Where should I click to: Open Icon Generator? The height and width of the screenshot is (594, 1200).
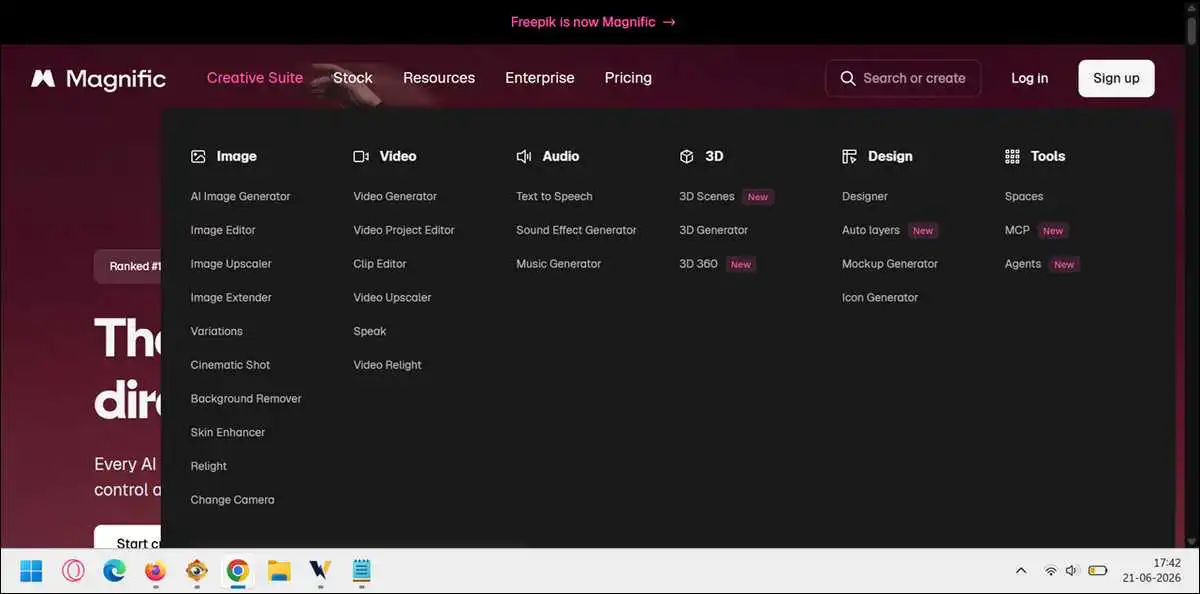click(880, 297)
